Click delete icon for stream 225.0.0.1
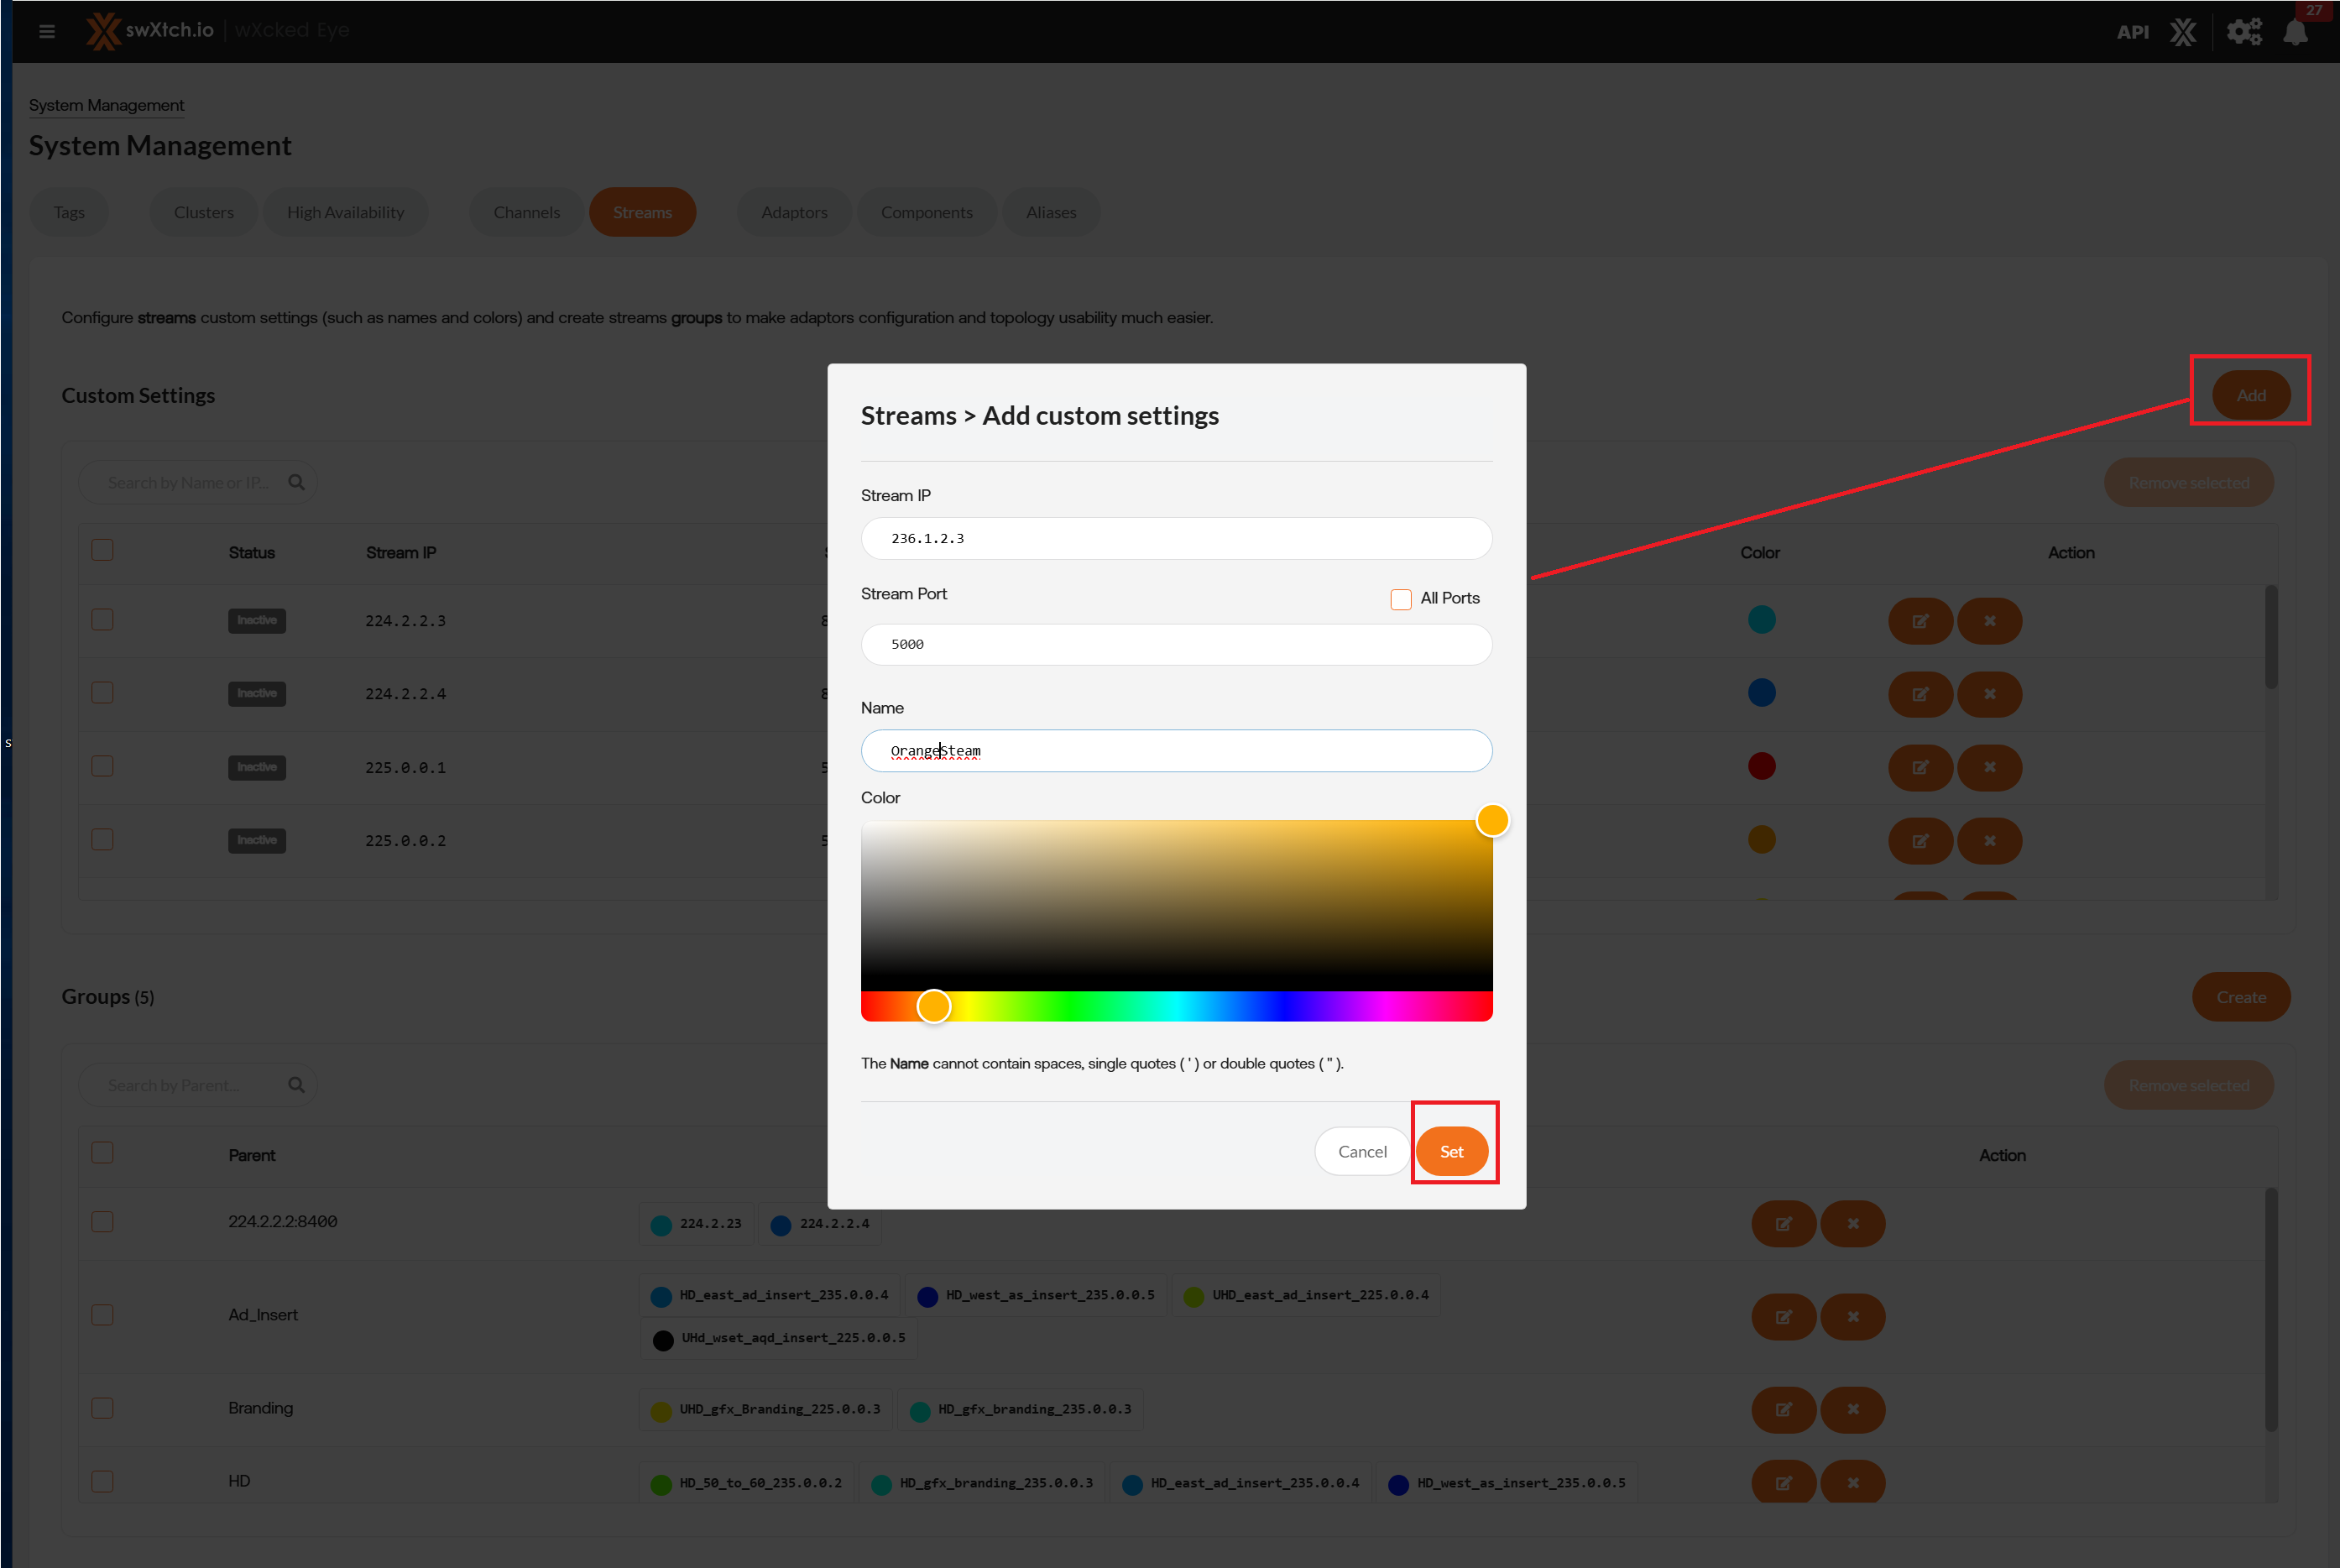 coord(1989,767)
